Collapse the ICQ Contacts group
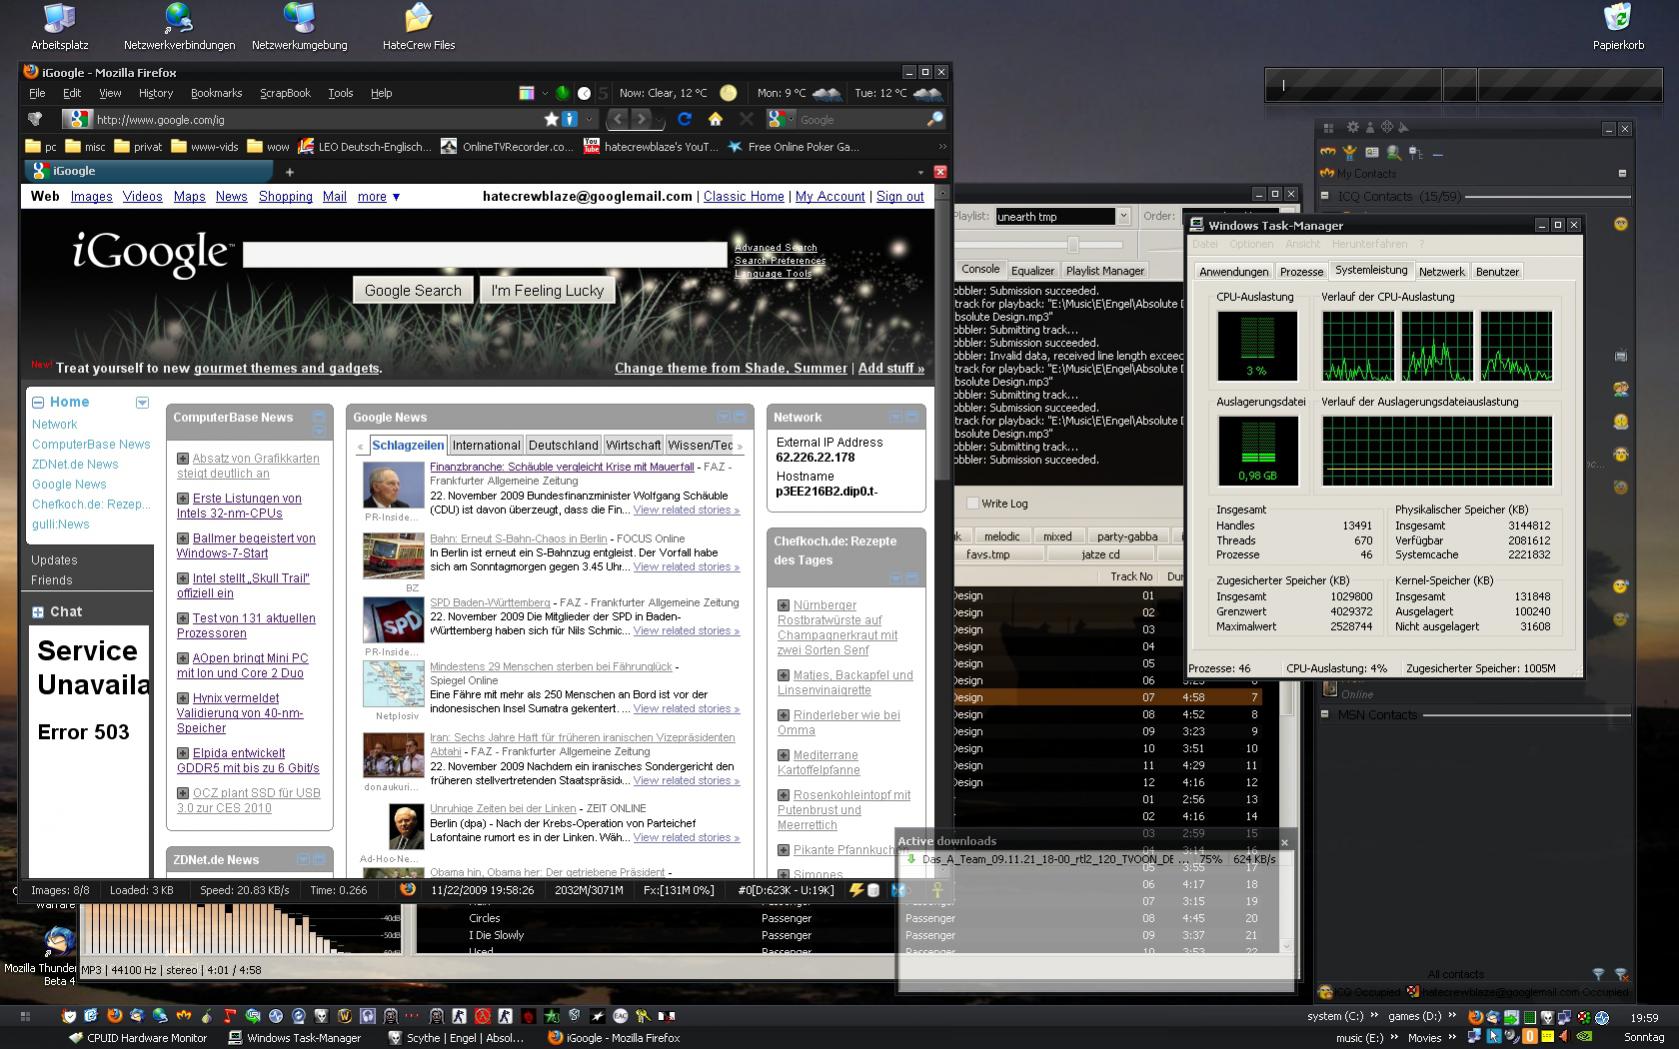The image size is (1679, 1049). 1325,196
